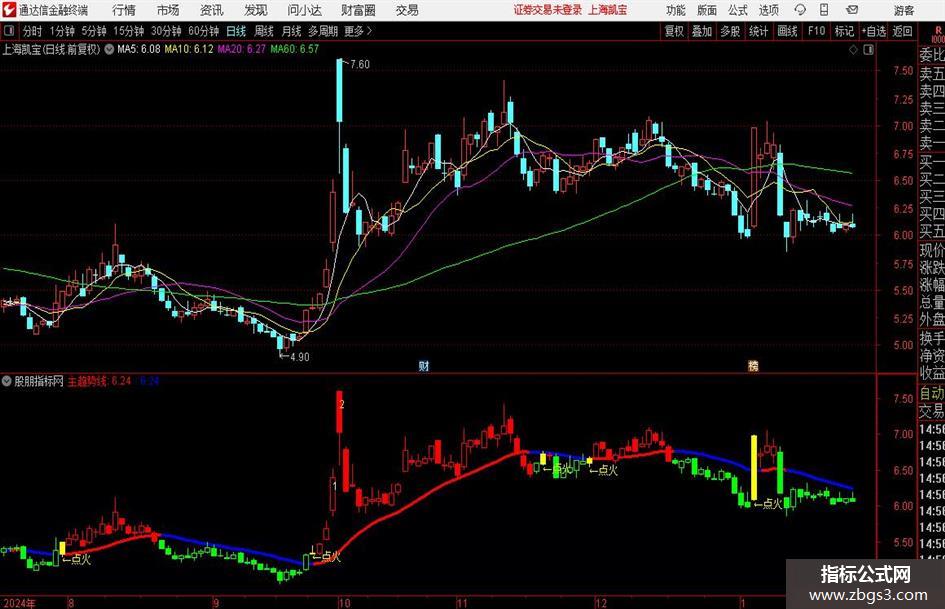Viewport: 945px width, 609px height.
Task: Click the tall yellow candle in indicator panel
Action: 754,468
